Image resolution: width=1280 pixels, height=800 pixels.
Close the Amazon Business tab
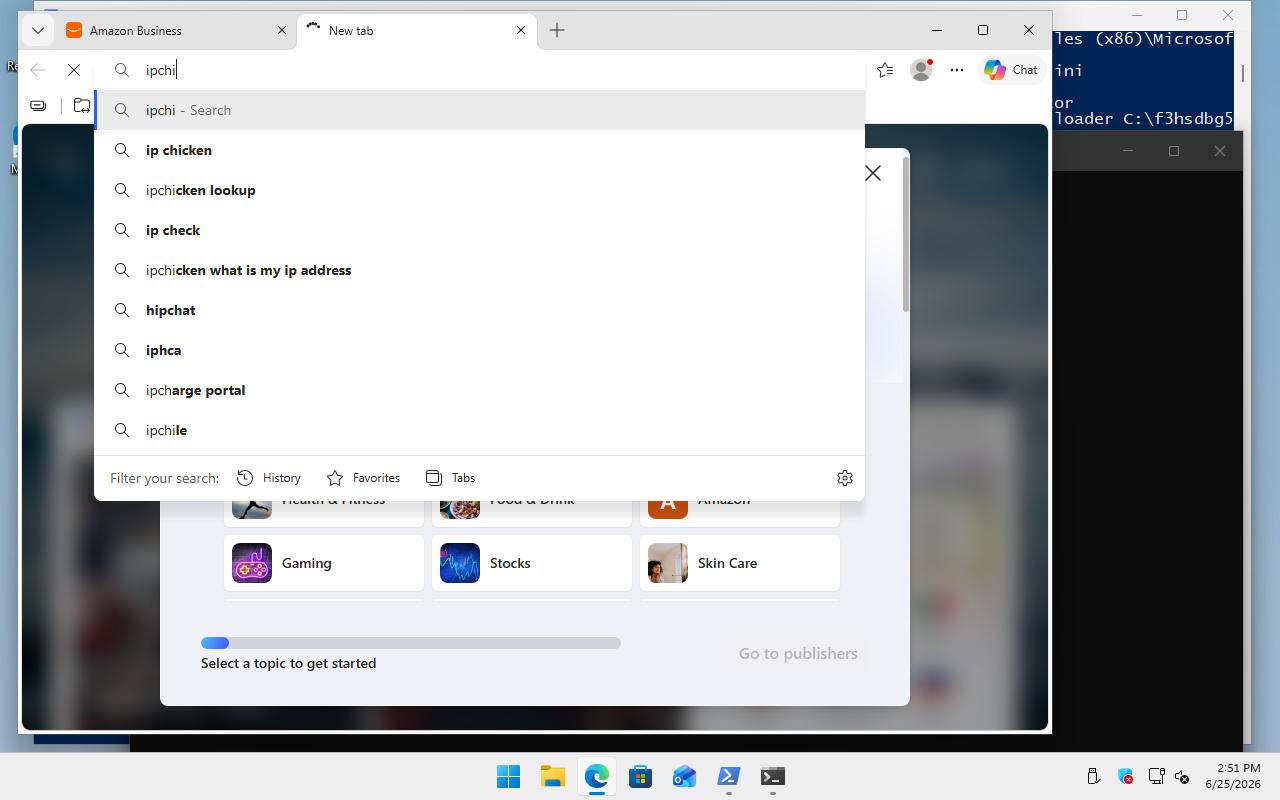(x=282, y=30)
